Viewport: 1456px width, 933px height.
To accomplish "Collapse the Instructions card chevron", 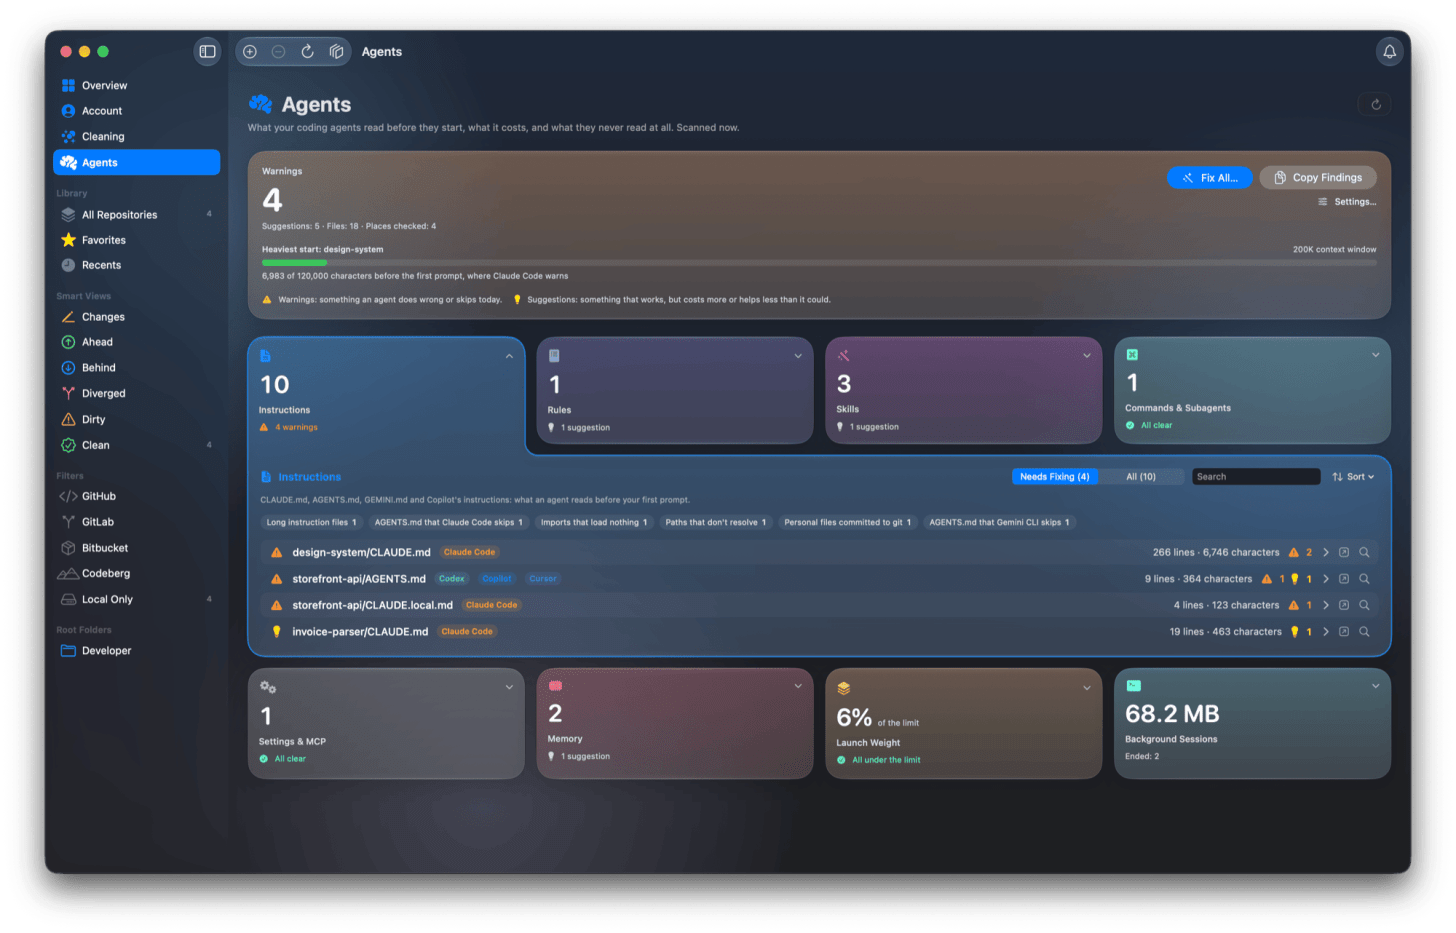I will coord(509,356).
